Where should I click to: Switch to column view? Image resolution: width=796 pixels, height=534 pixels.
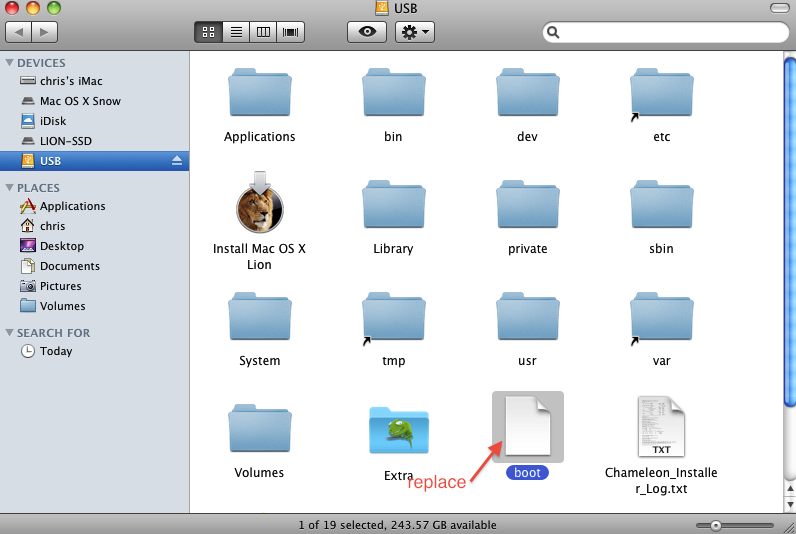pos(263,32)
